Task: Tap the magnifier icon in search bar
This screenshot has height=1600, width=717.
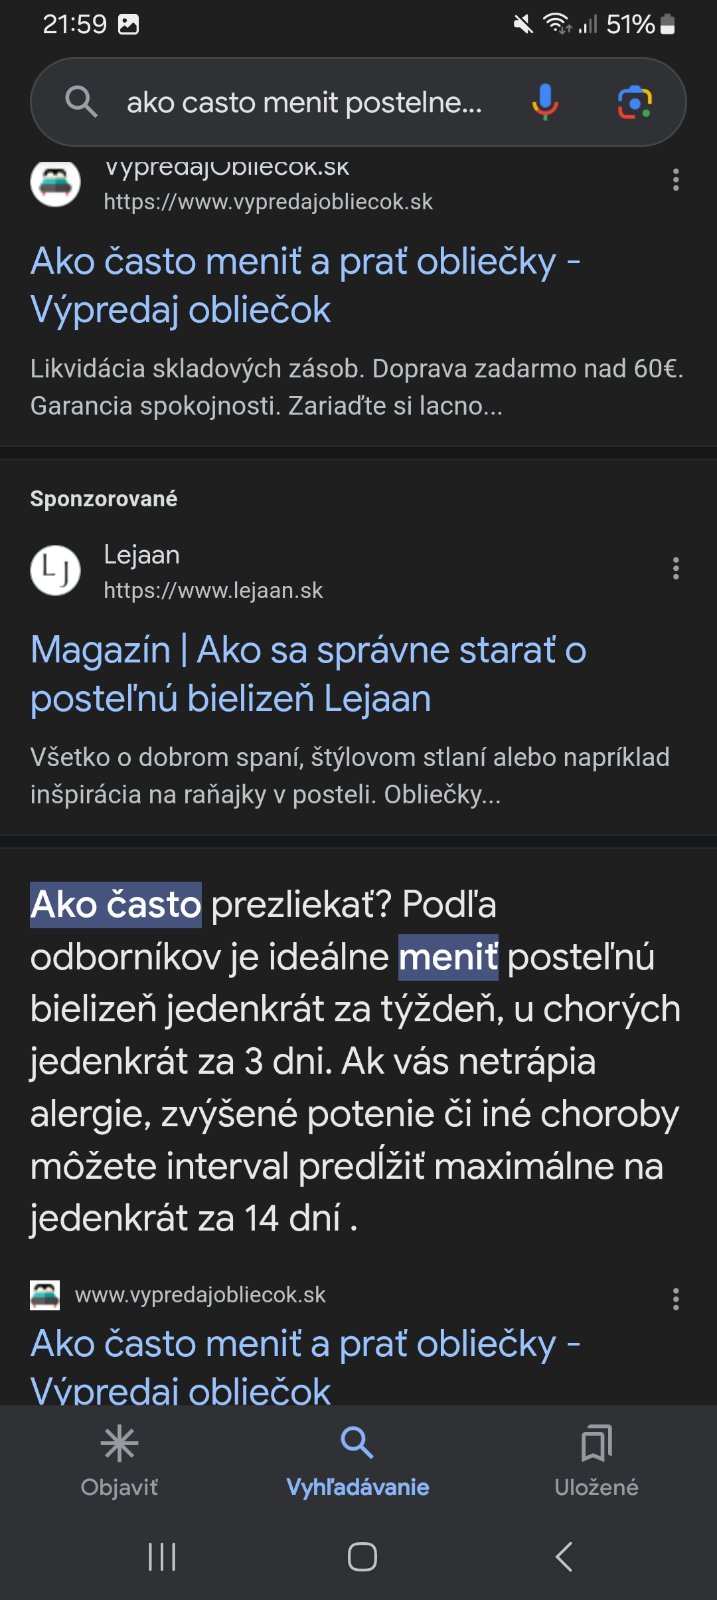Action: pos(81,102)
